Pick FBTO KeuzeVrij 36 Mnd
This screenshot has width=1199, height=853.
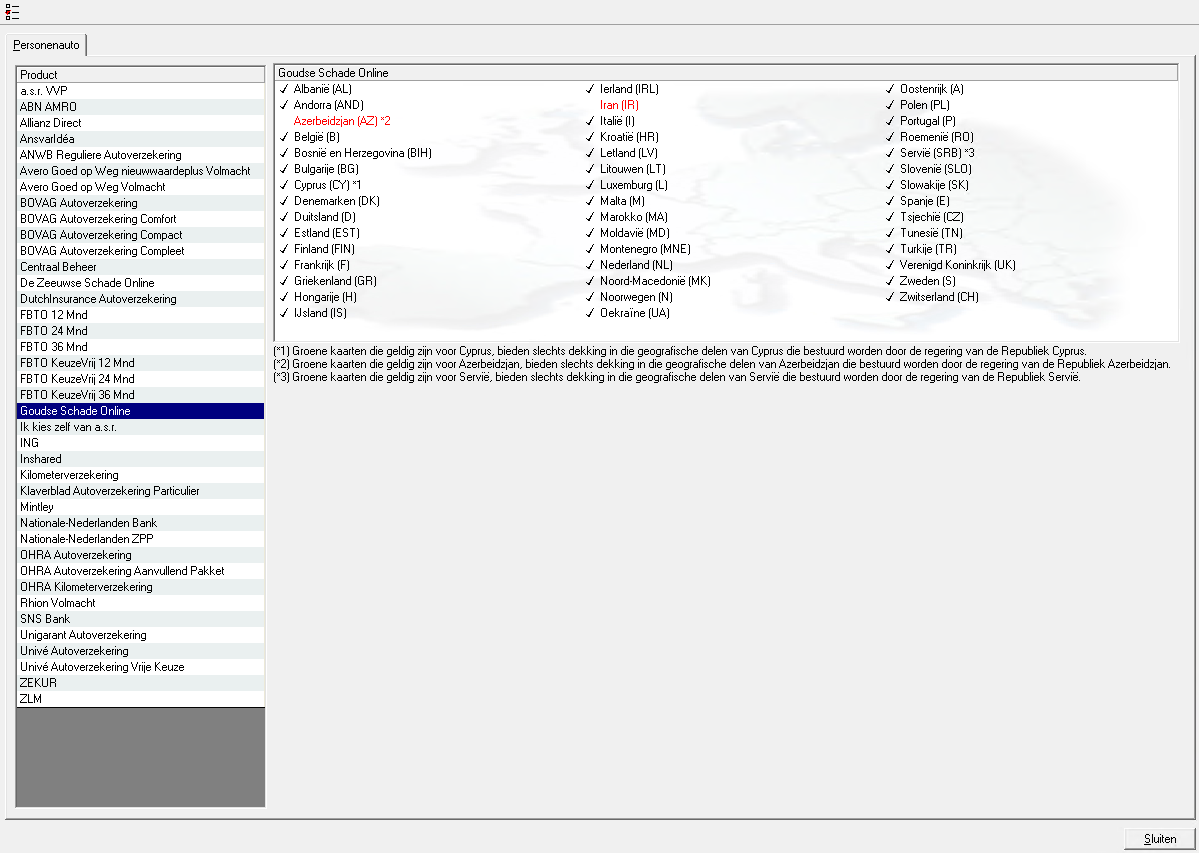[x=140, y=395]
